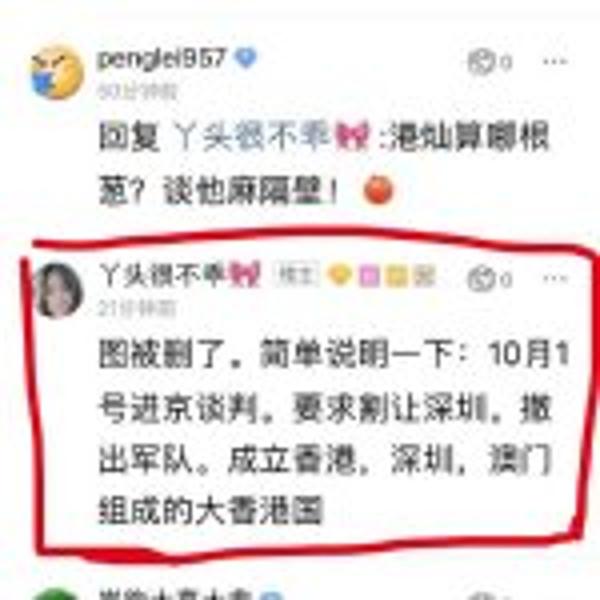
Task: Open more options on 丫头很不乖 comment
Action: 555,279
